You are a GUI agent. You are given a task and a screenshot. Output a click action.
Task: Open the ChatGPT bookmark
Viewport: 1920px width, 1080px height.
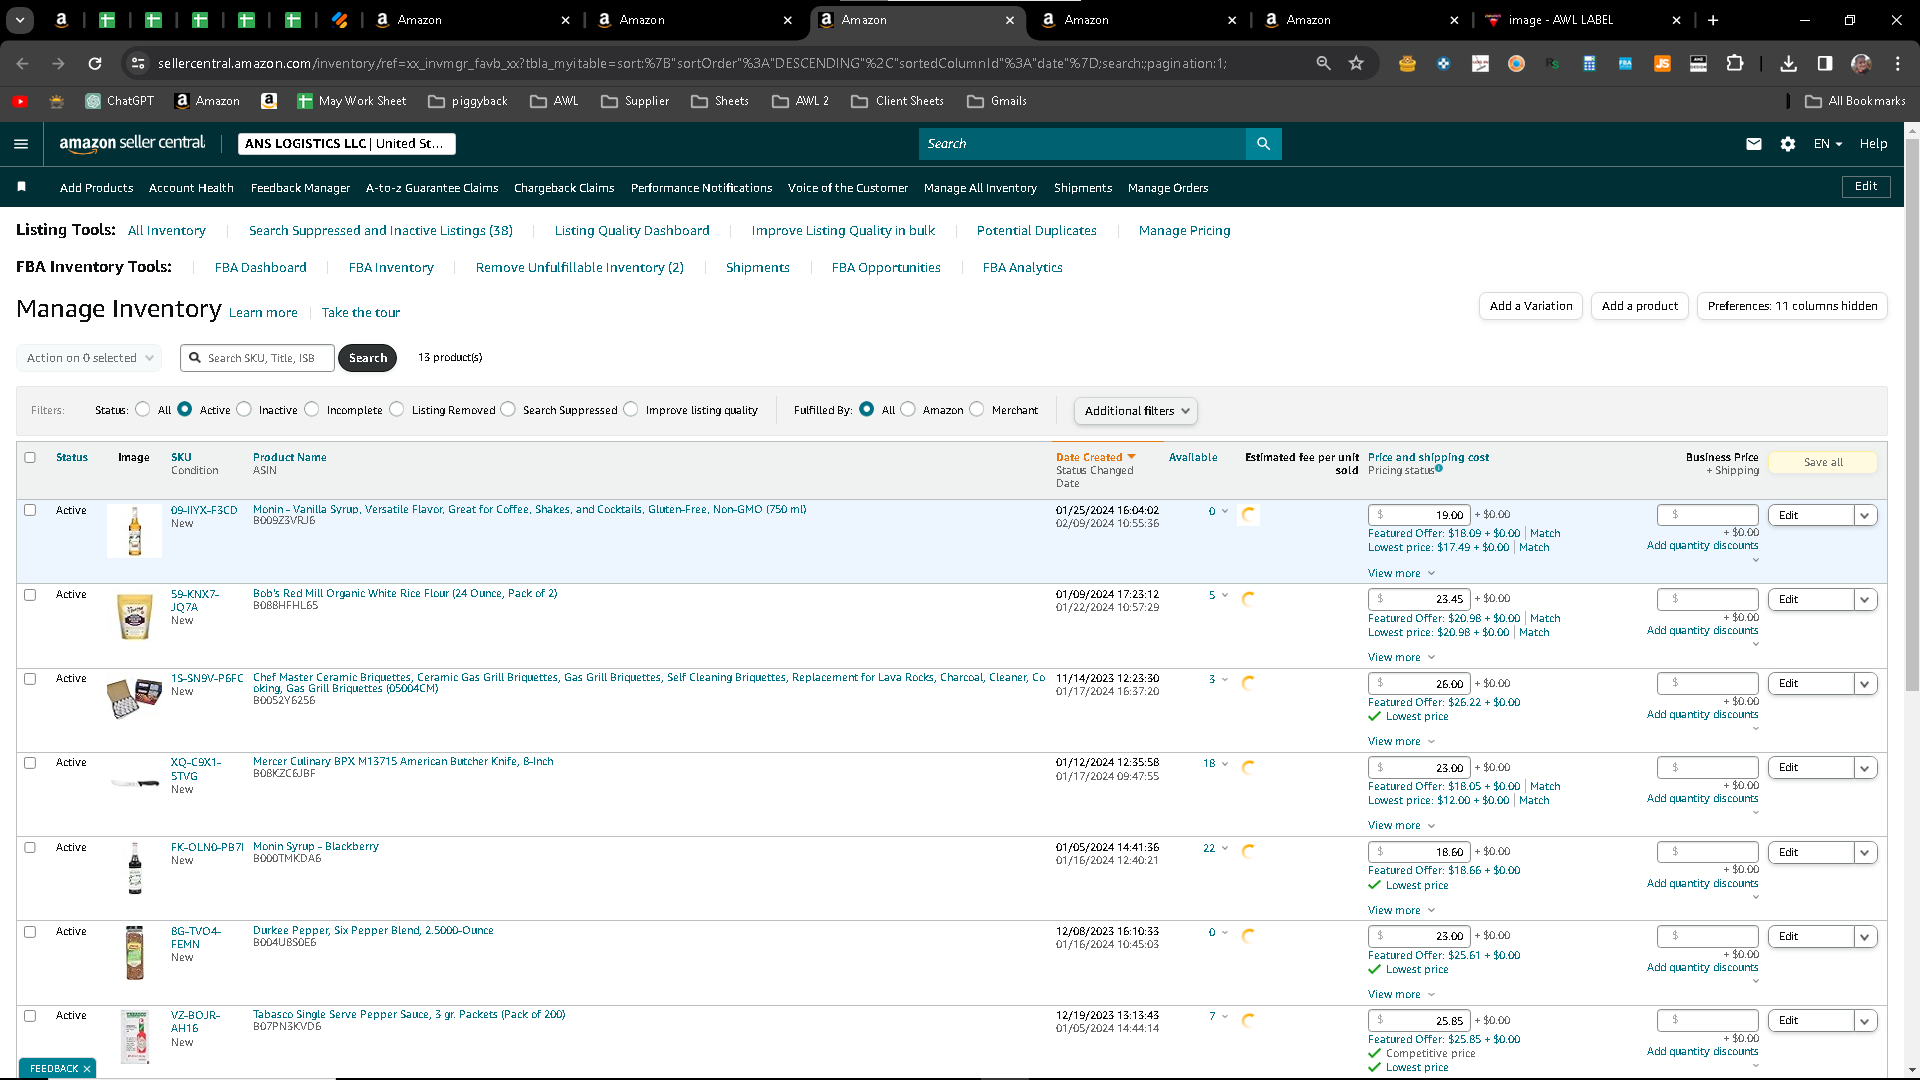point(120,101)
